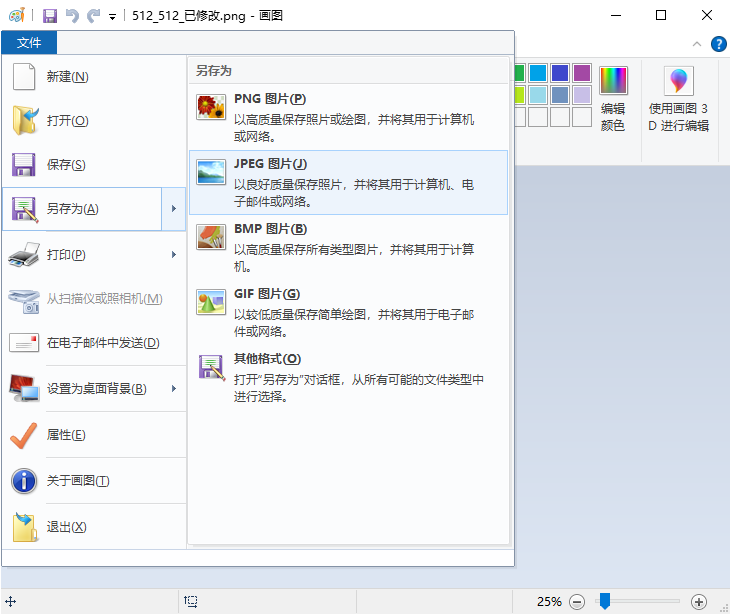Click the email send (在电子邮件中发送) envelope icon
Viewport: 731px width, 615px height.
tap(24, 343)
